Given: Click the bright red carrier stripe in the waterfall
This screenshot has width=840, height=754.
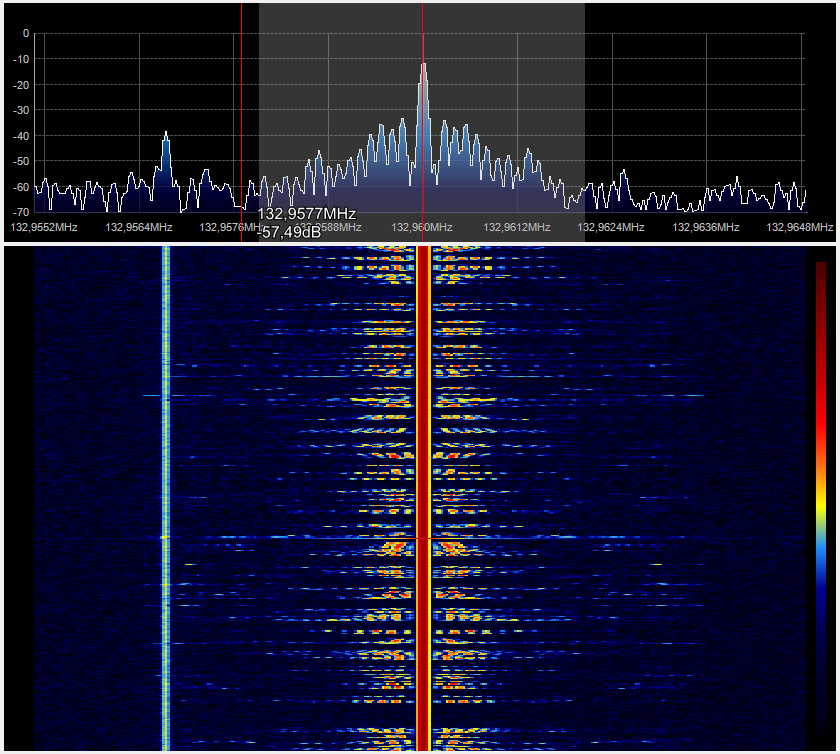Looking at the screenshot, I should pos(423,498).
